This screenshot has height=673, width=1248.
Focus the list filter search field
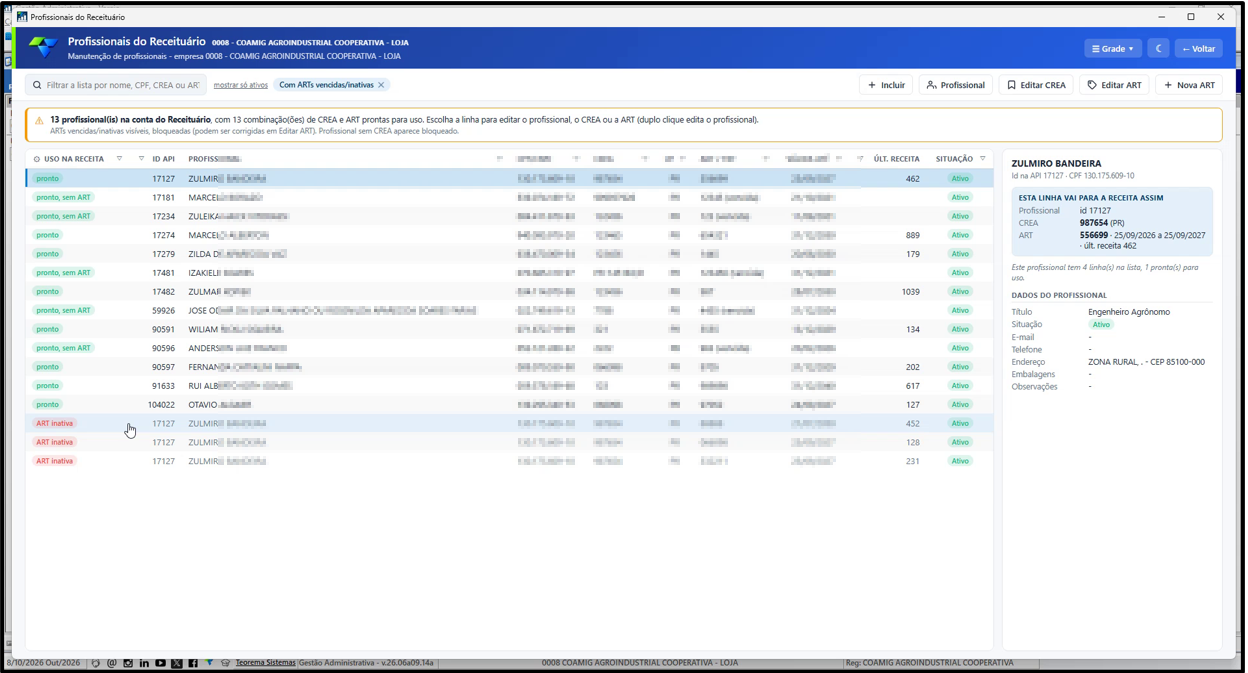click(116, 85)
